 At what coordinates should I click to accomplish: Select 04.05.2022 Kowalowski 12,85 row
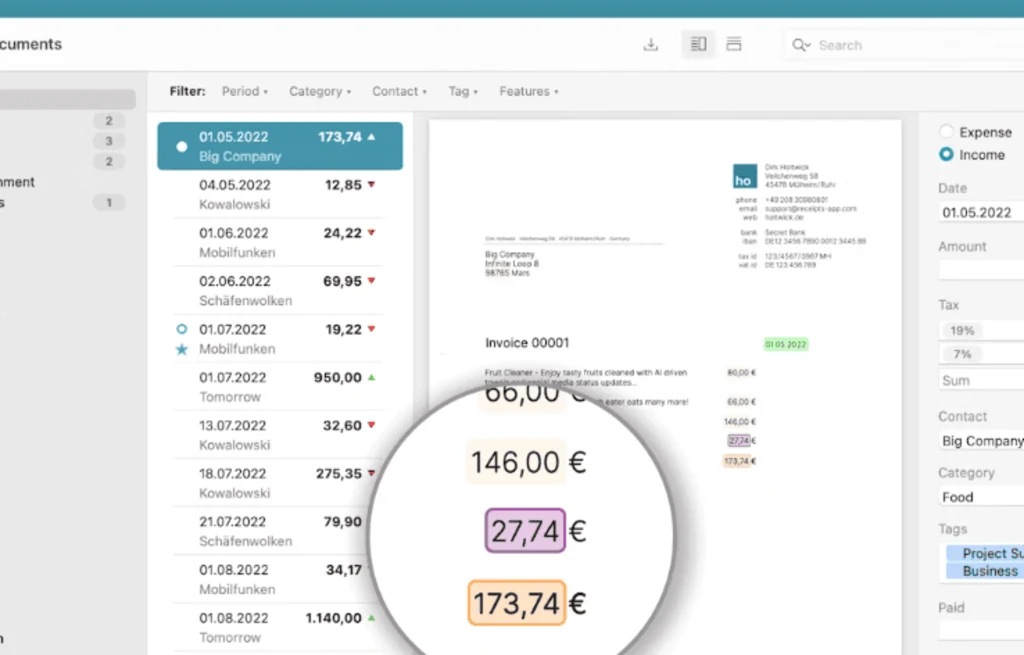(x=280, y=194)
